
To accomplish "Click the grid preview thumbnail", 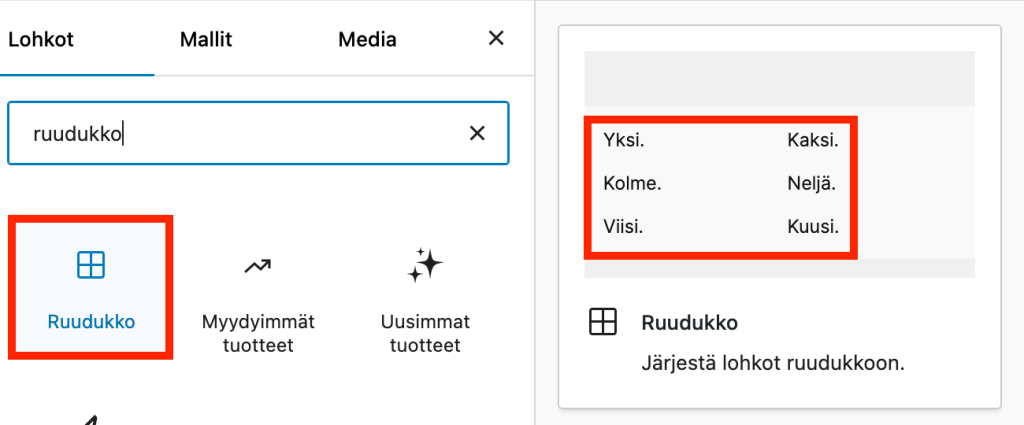I will pyautogui.click(x=779, y=165).
